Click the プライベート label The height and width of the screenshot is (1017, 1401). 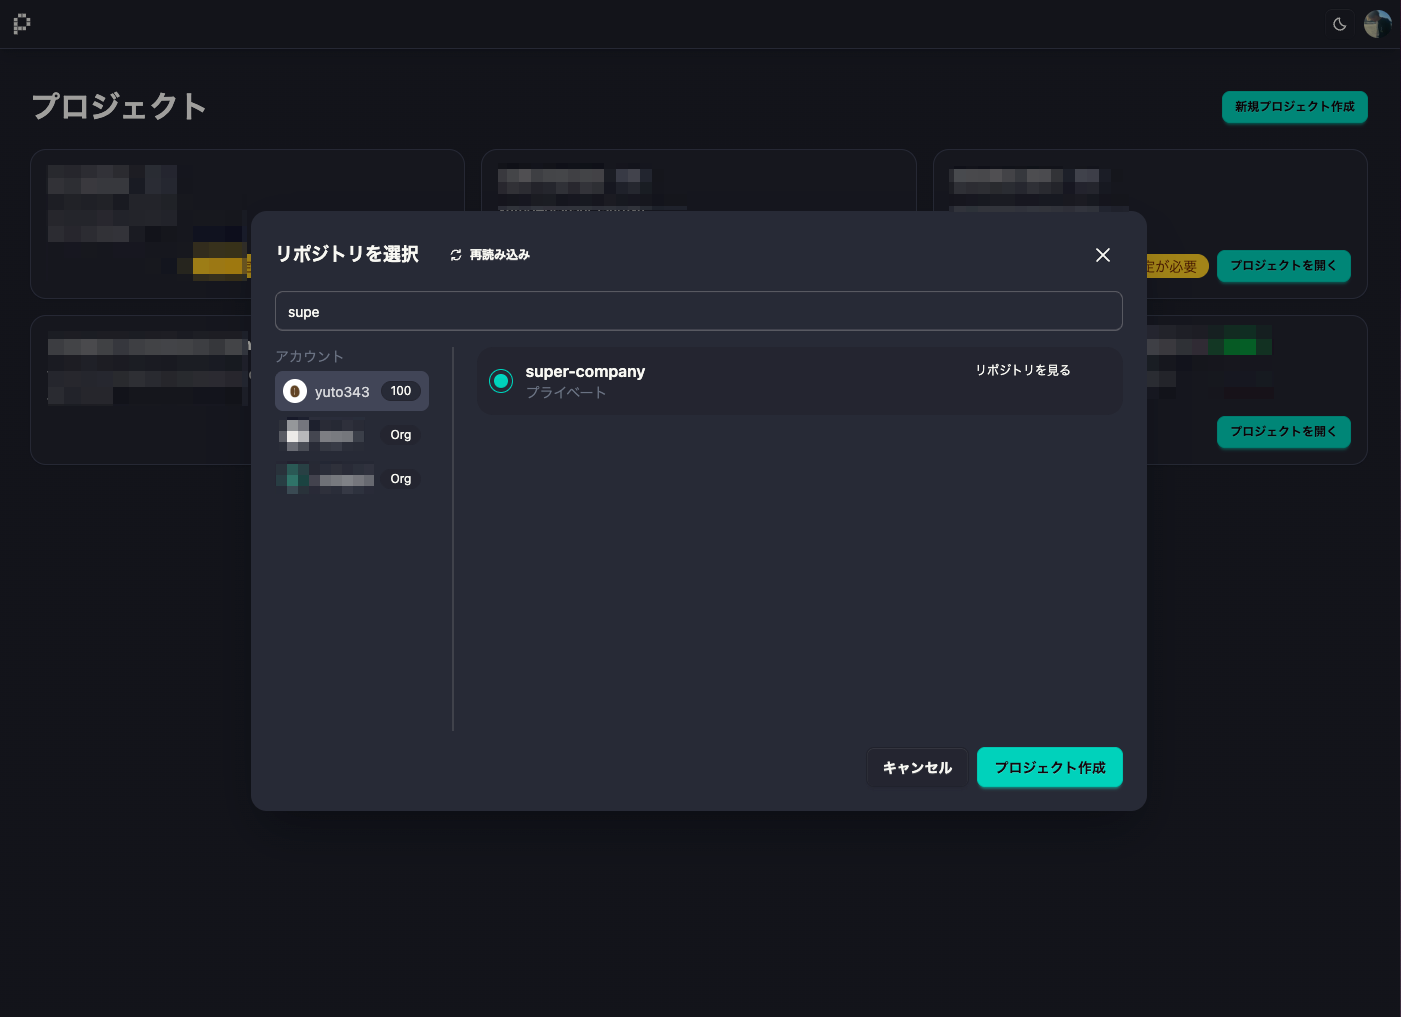[x=566, y=393]
